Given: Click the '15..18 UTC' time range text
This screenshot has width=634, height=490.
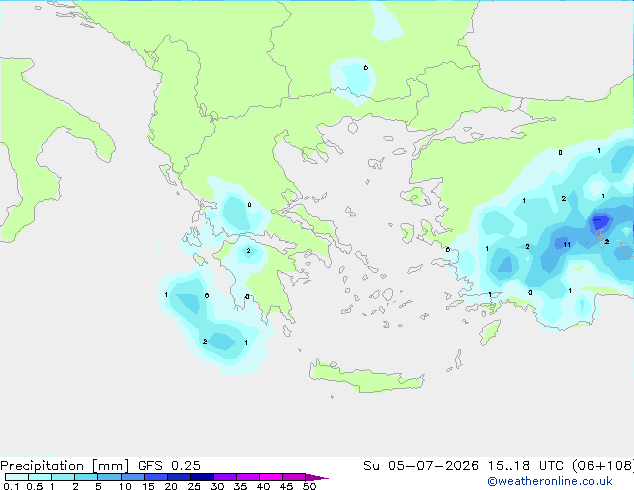Looking at the screenshot, I should (x=525, y=466).
